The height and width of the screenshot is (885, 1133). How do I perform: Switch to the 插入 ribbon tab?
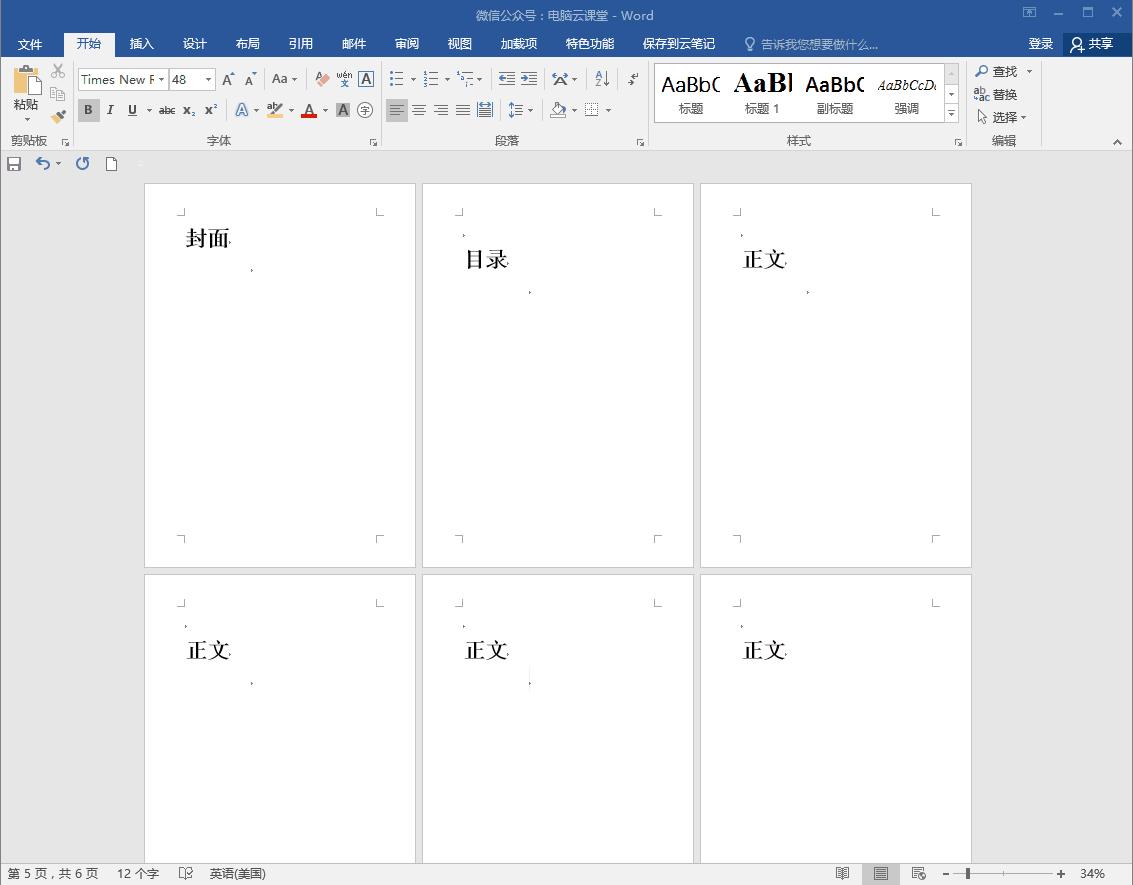[x=141, y=43]
